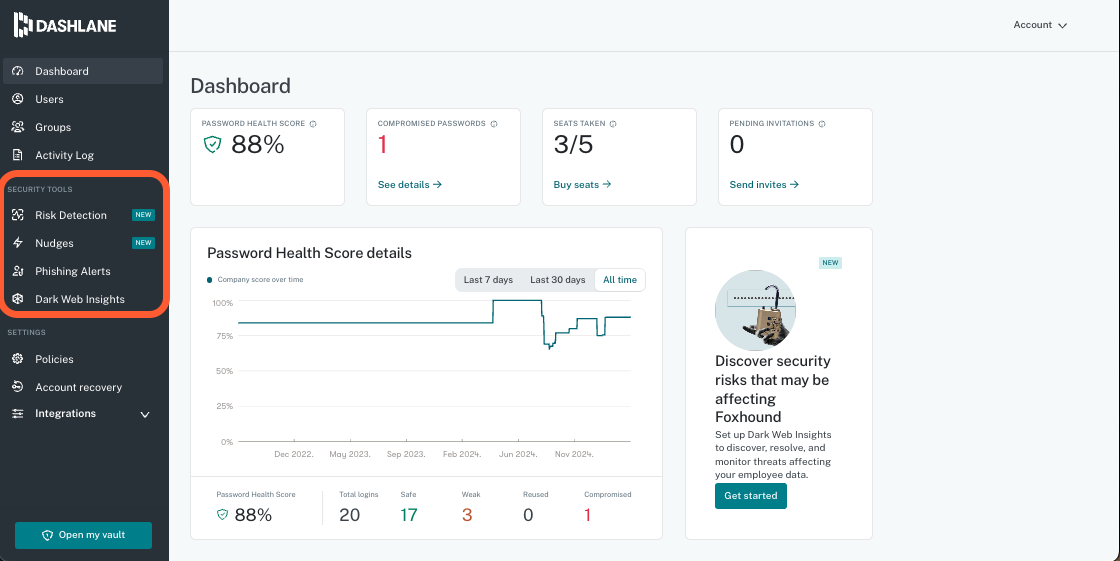Select the Last 30 days range

pyautogui.click(x=558, y=280)
